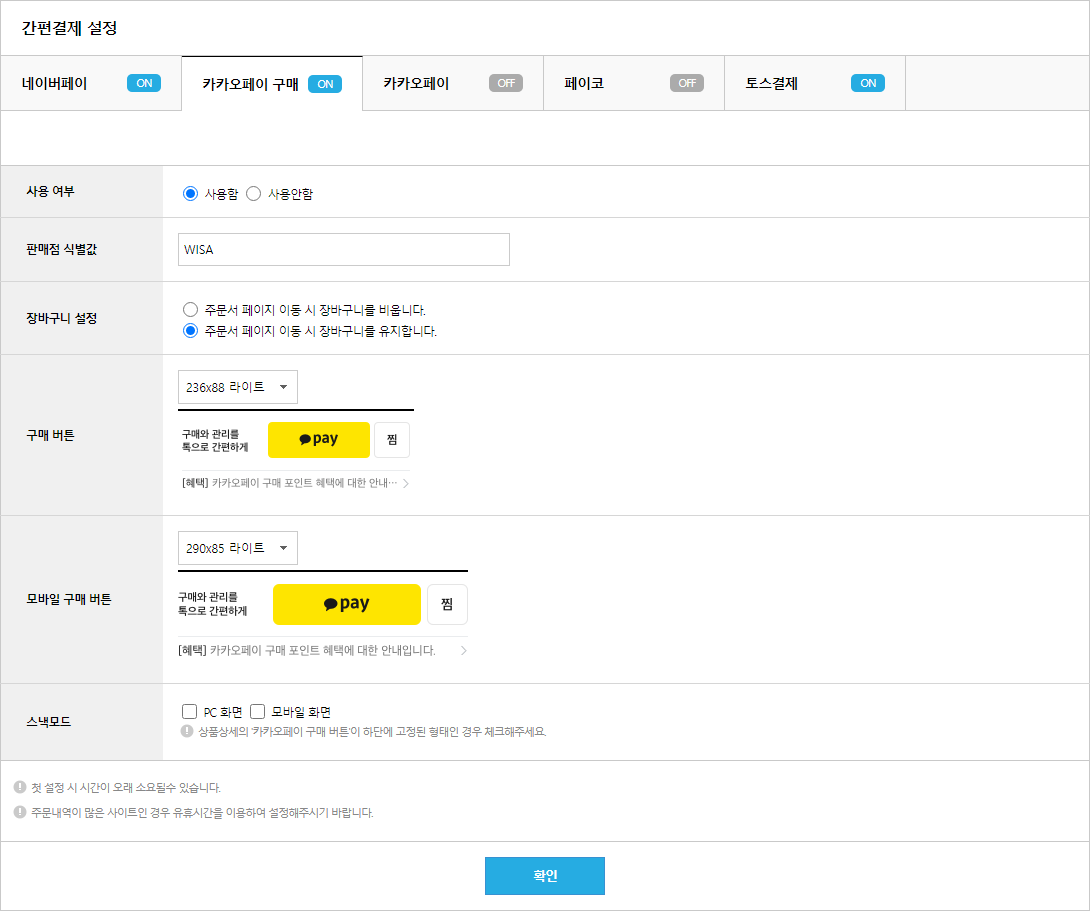Open the 카카오페이 tab marked OFF

tap(453, 83)
